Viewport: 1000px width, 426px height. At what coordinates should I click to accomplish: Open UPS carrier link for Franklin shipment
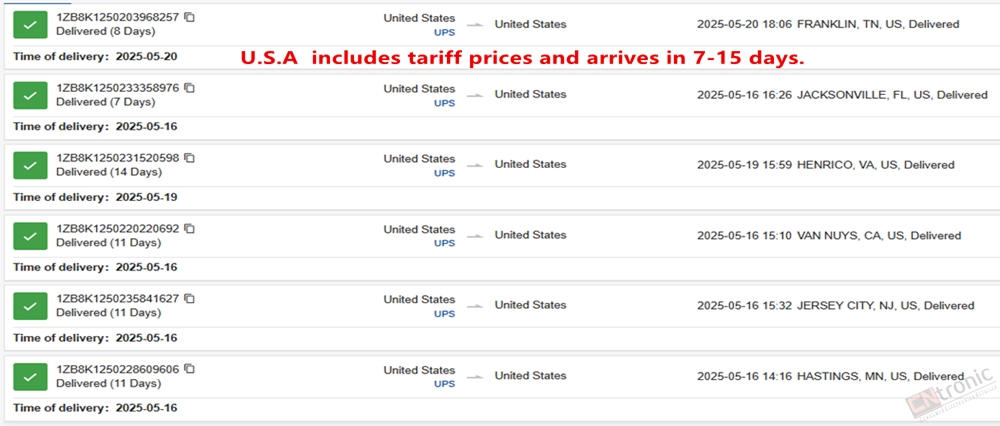445,33
